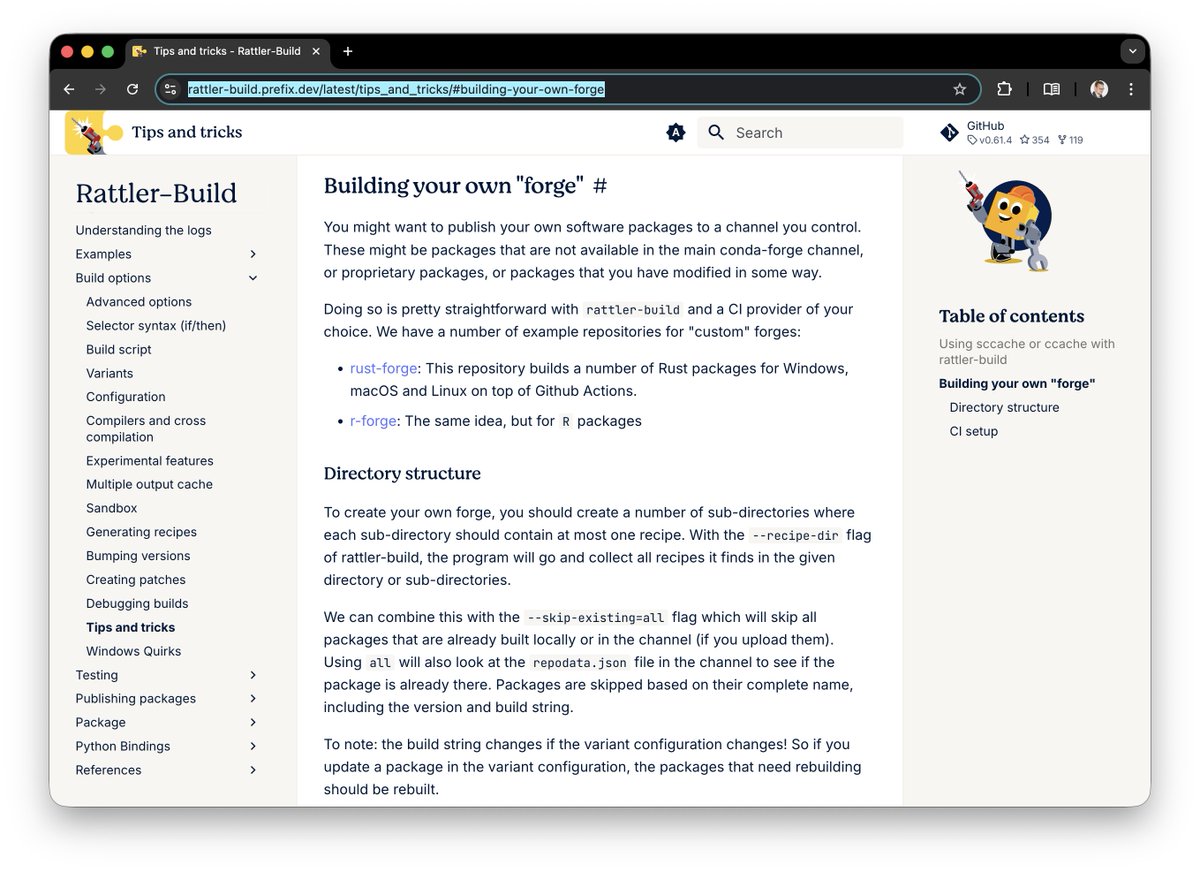
Task: Close the Tips and tricks browser tab
Action: (314, 51)
